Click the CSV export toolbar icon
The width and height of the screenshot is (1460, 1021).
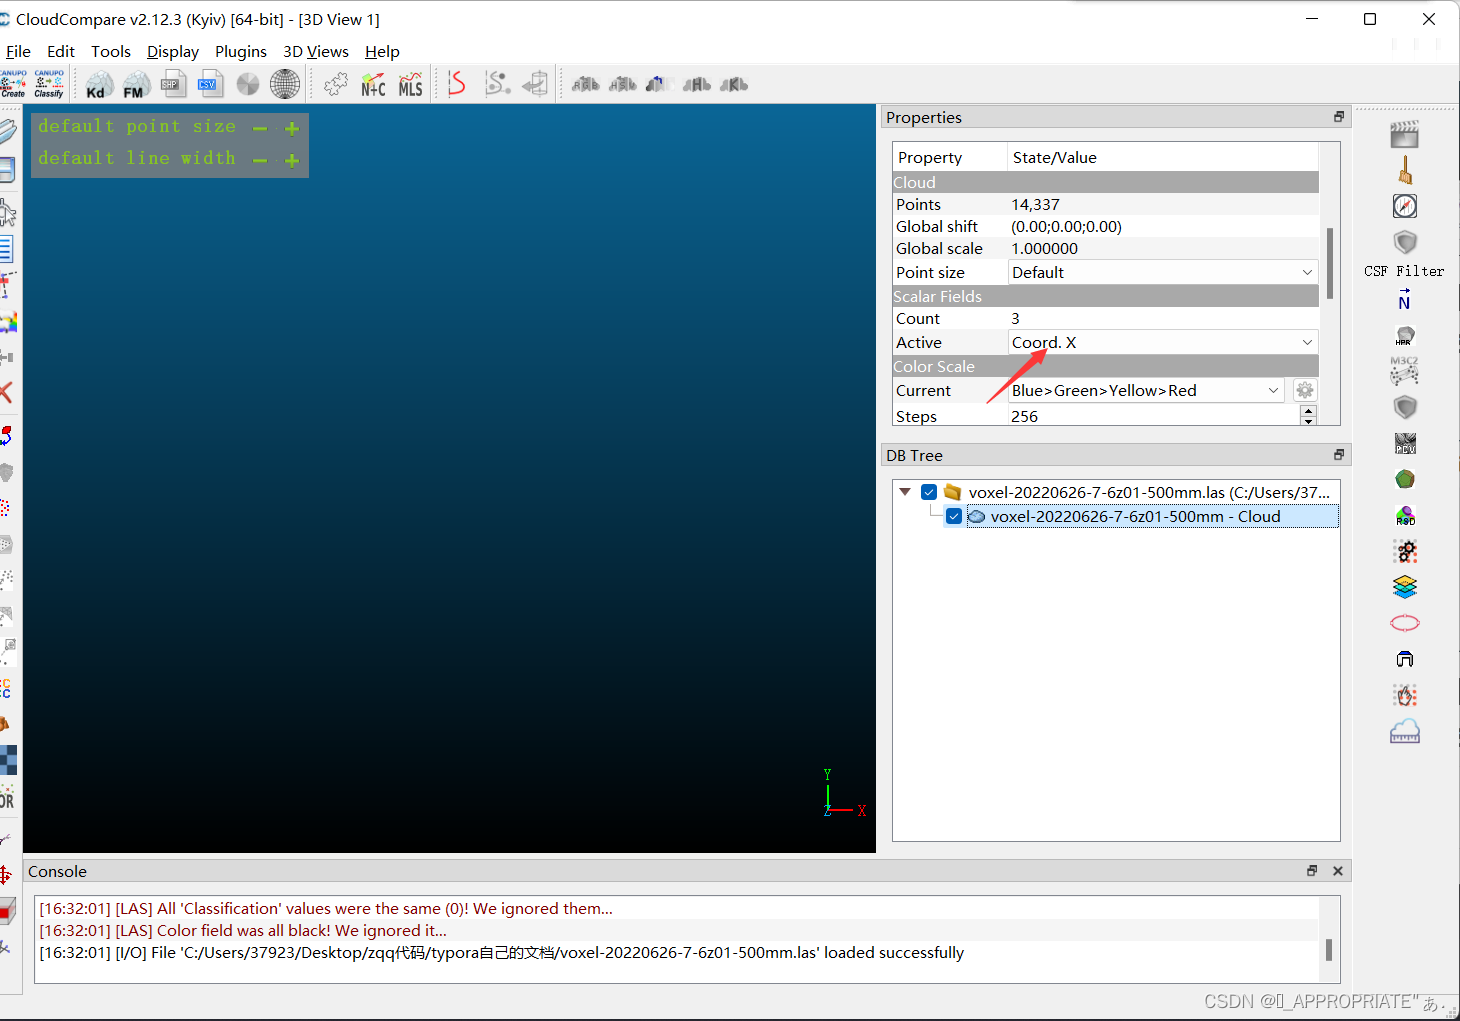(210, 84)
